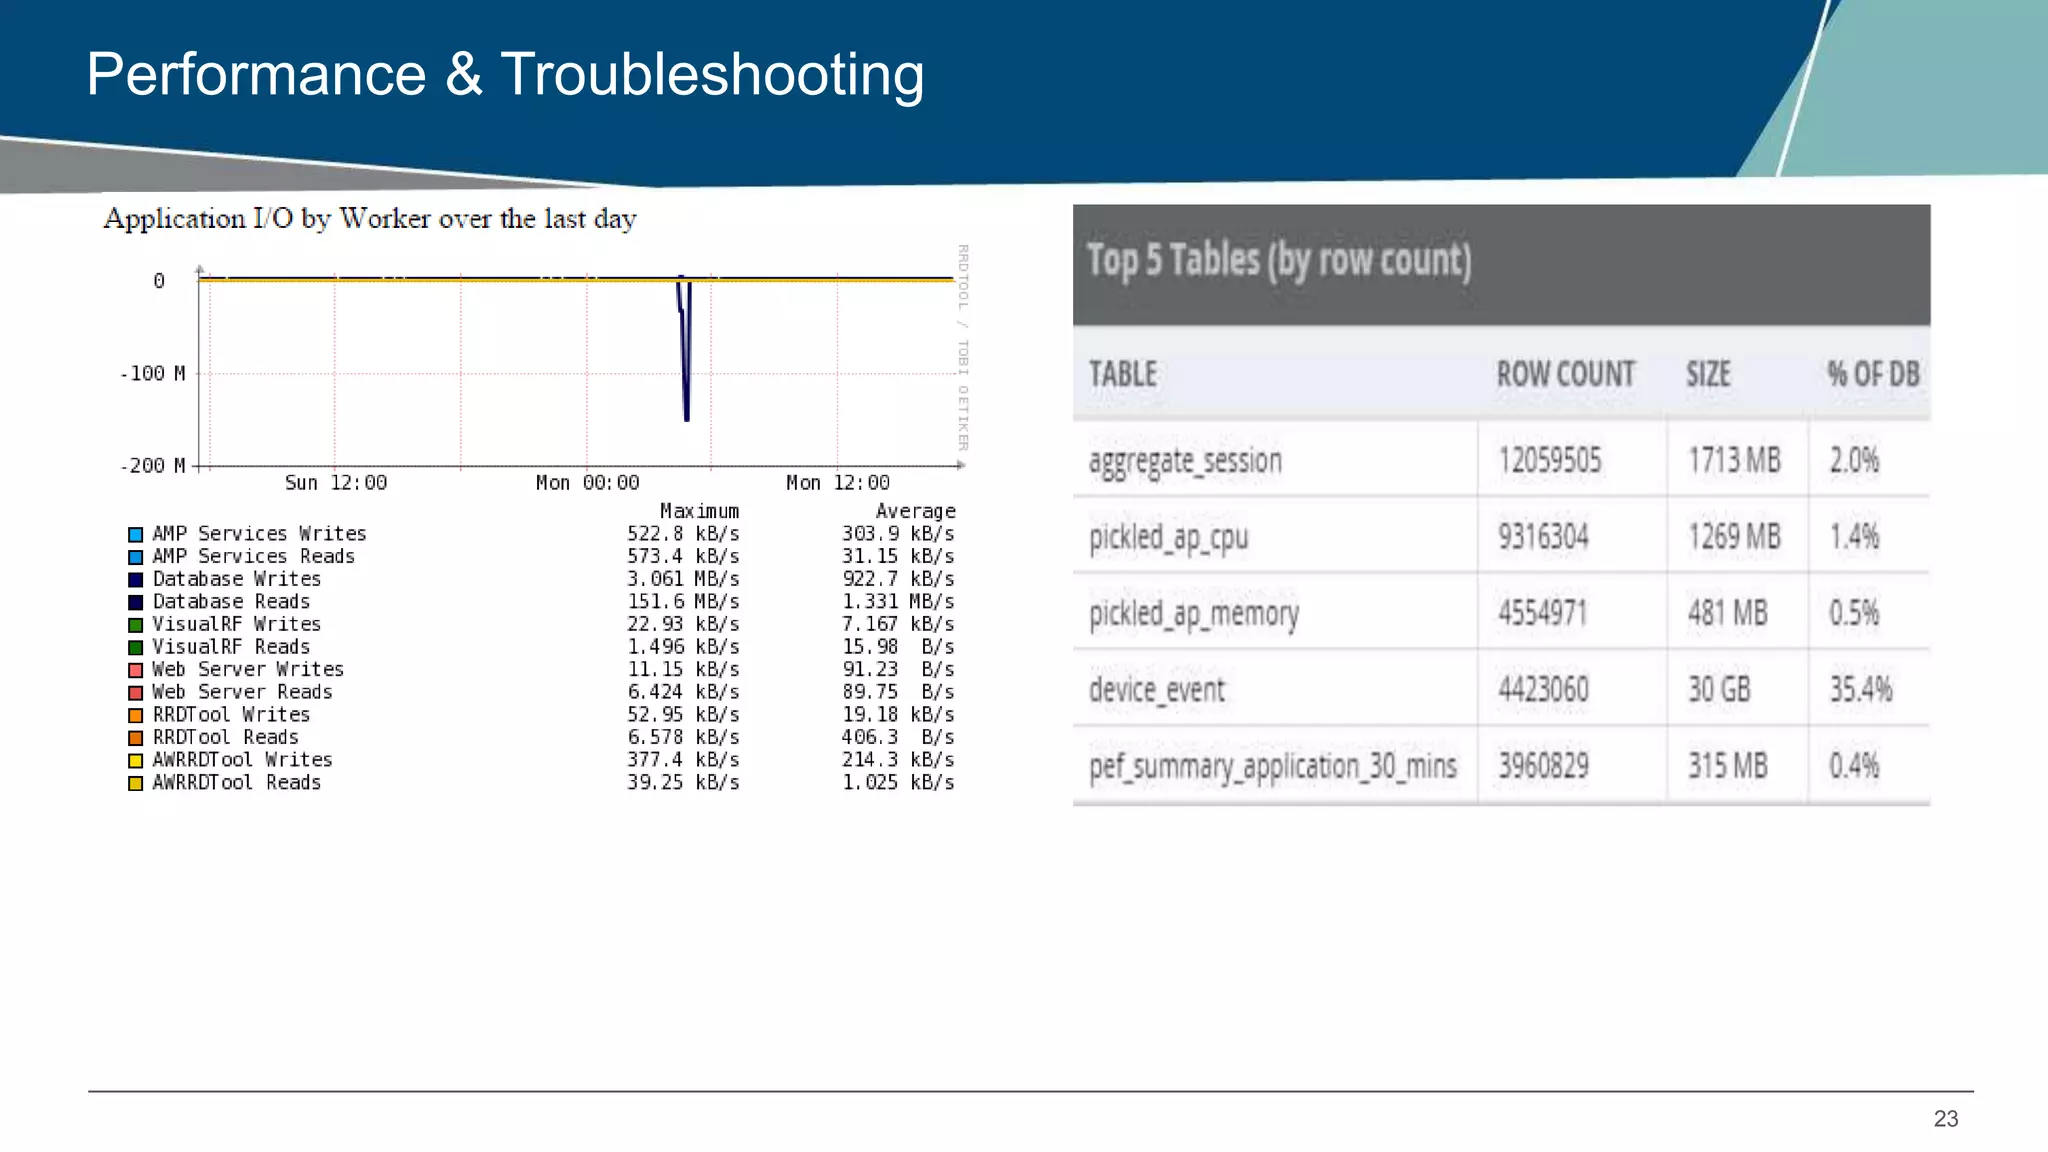This screenshot has width=2048, height=1152.
Task: Click the Web Server Reads swatch
Action: 135,693
